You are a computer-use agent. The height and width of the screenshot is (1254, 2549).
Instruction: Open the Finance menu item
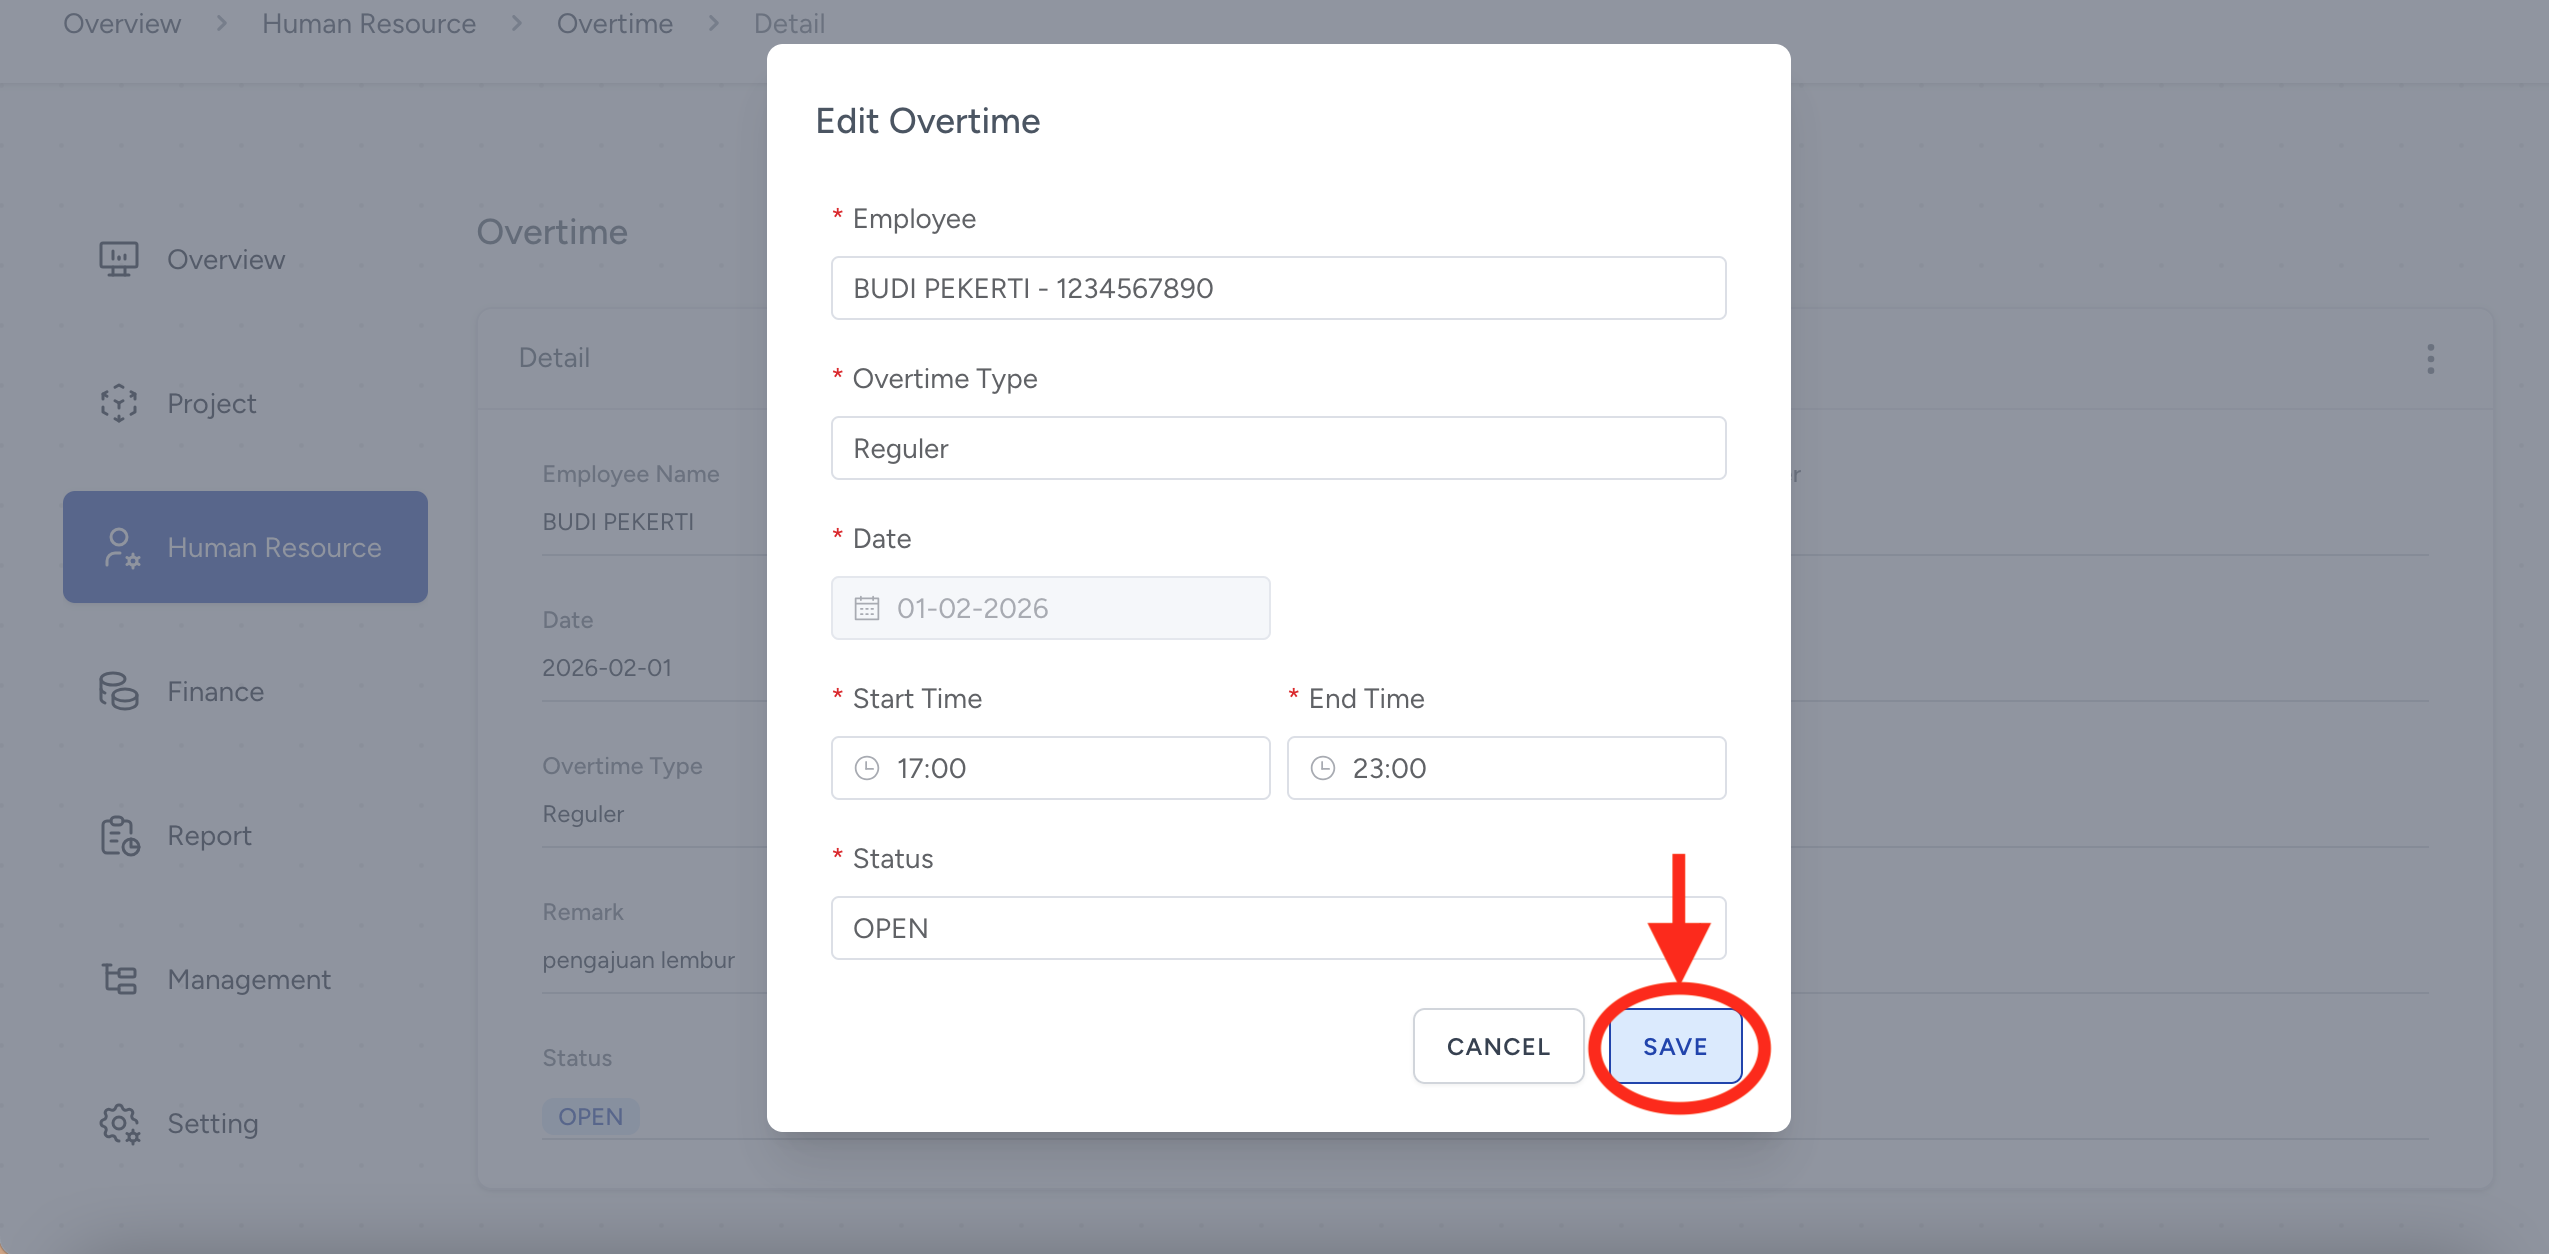[215, 691]
